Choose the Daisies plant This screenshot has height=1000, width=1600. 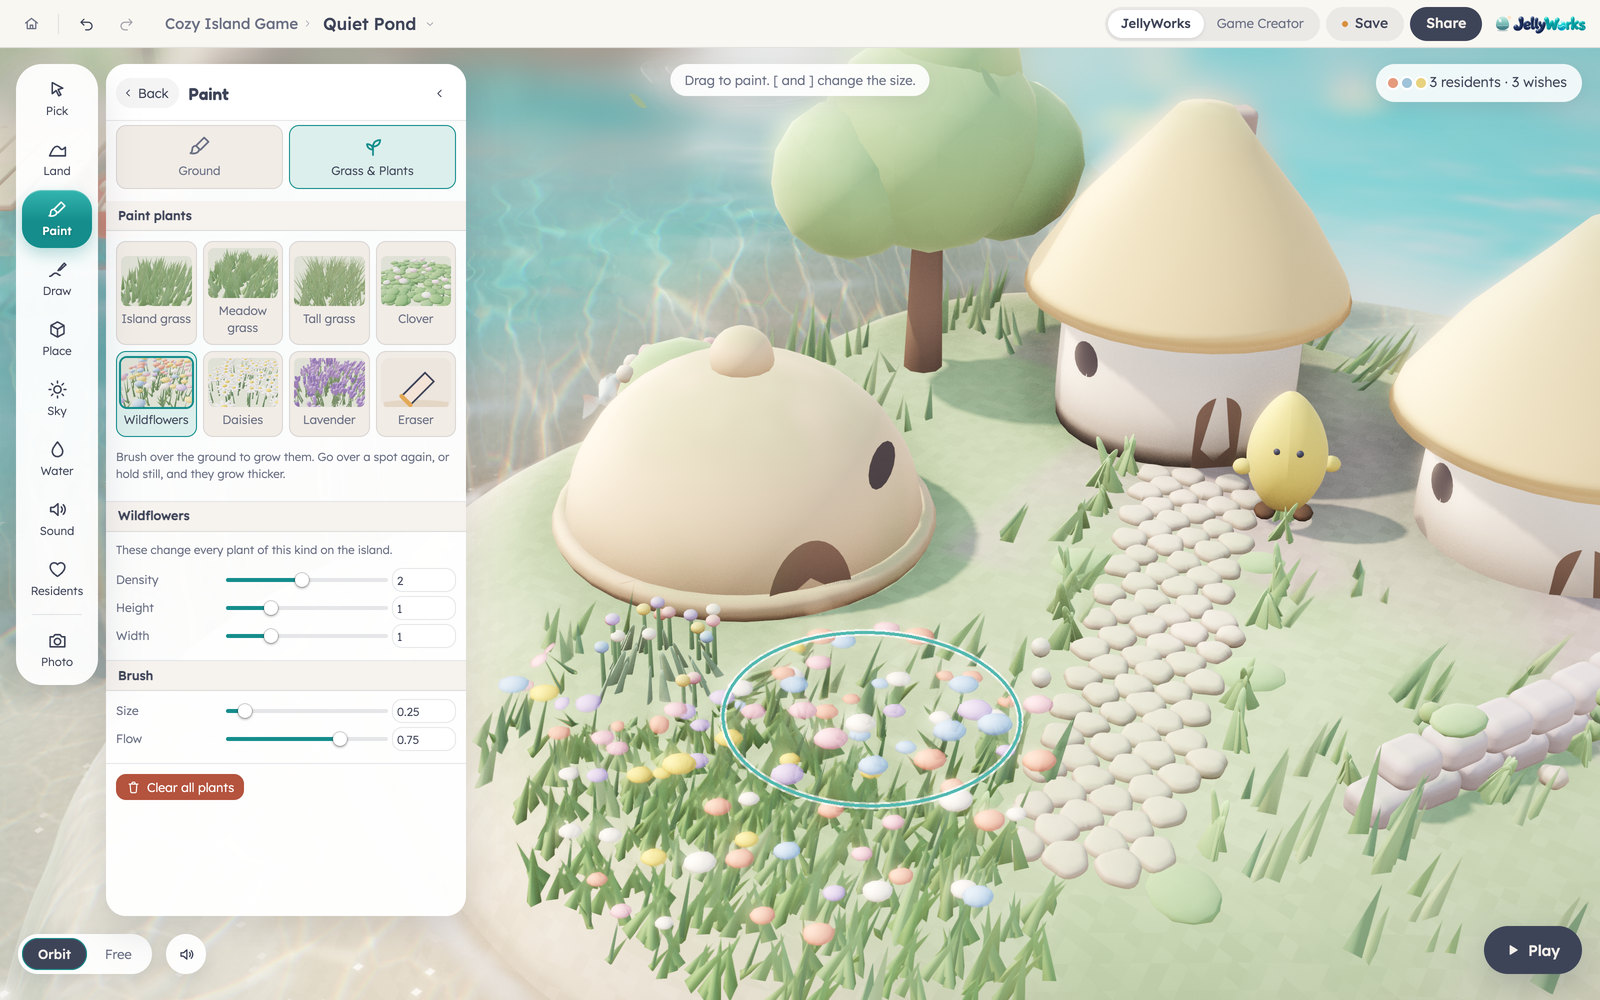(x=243, y=394)
